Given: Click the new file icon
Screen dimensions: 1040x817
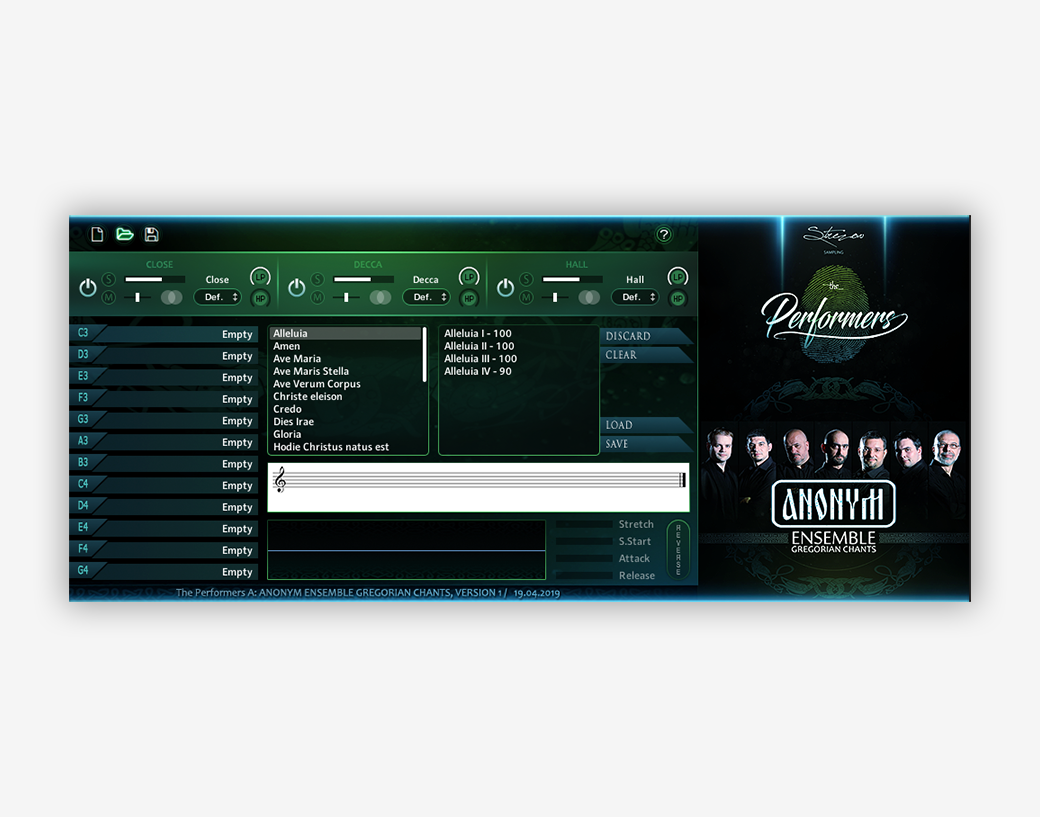Looking at the screenshot, I should pyautogui.click(x=98, y=234).
